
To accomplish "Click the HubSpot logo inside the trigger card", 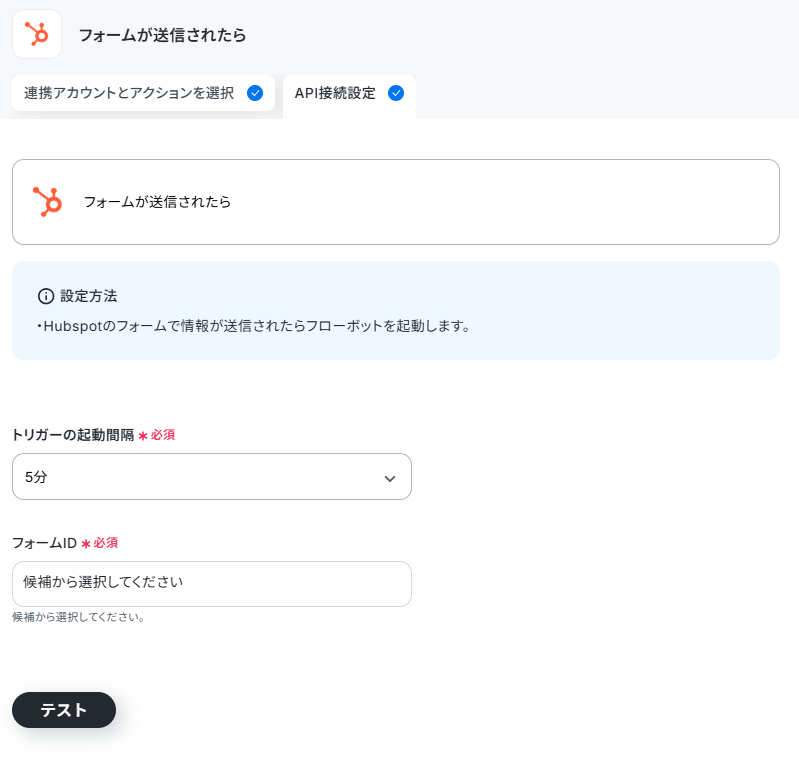I will coord(47,201).
